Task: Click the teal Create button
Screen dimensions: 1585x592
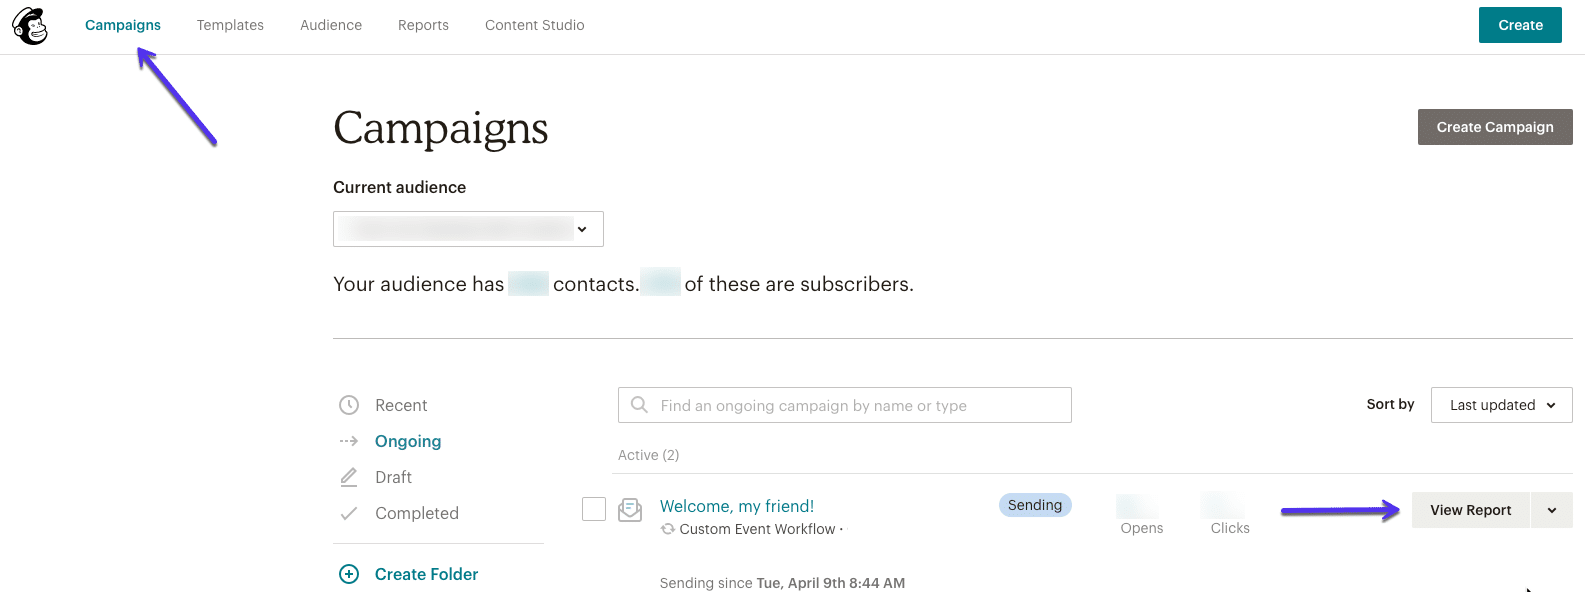Action: coord(1520,25)
